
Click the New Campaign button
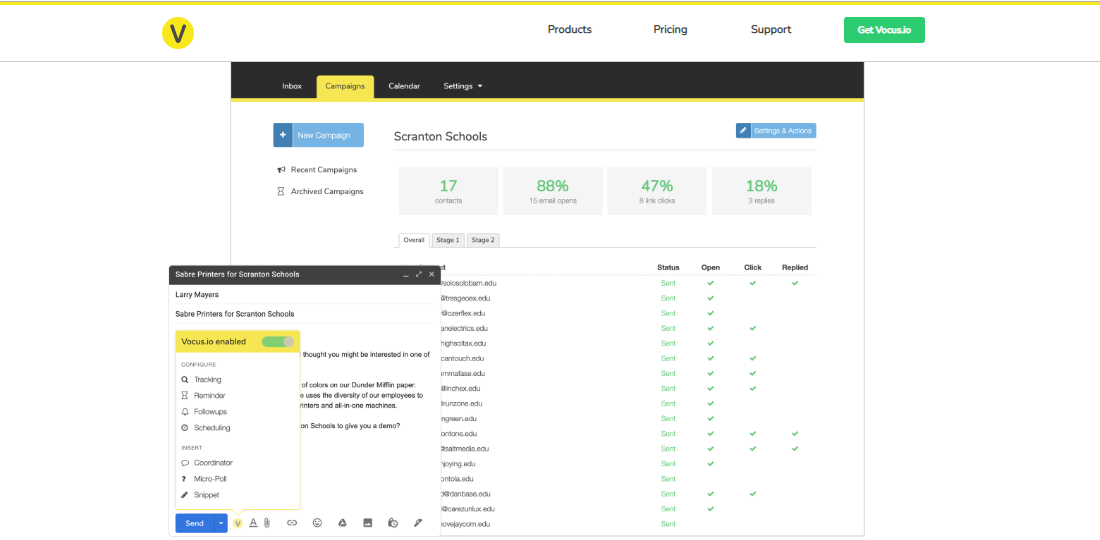pyautogui.click(x=318, y=135)
